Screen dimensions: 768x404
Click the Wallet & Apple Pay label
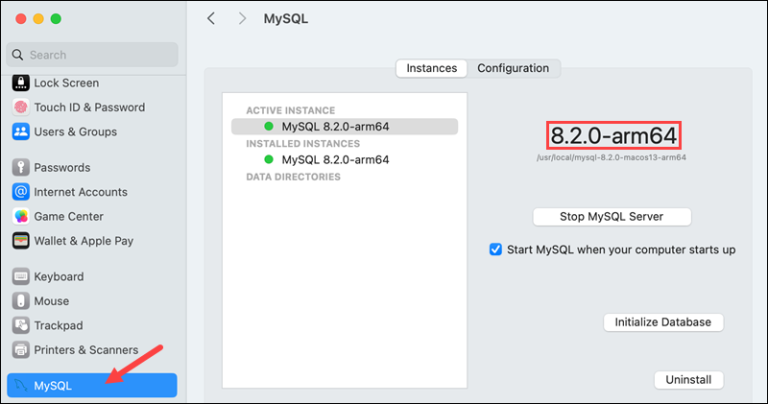tap(84, 241)
